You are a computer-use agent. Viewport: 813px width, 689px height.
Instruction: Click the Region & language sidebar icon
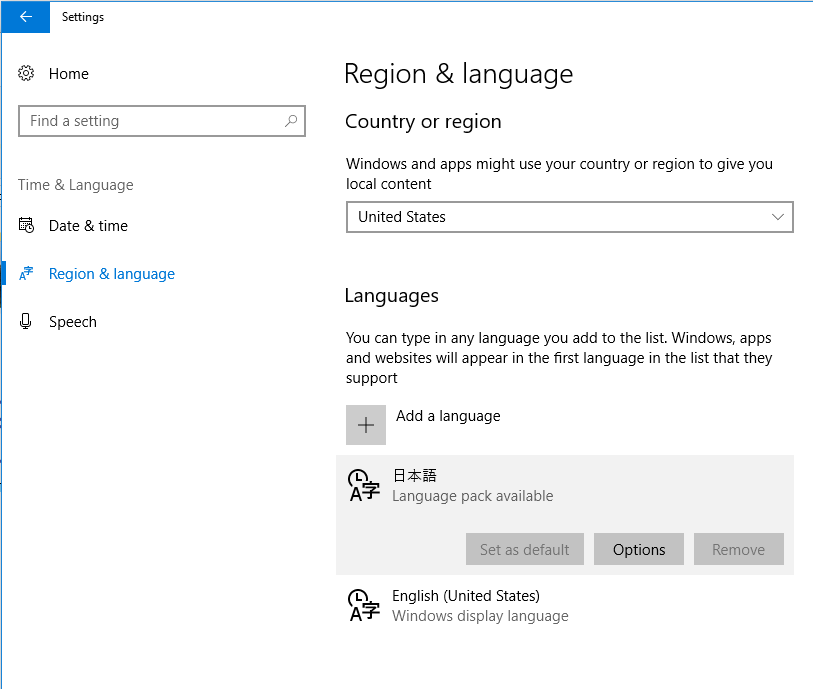coord(26,273)
